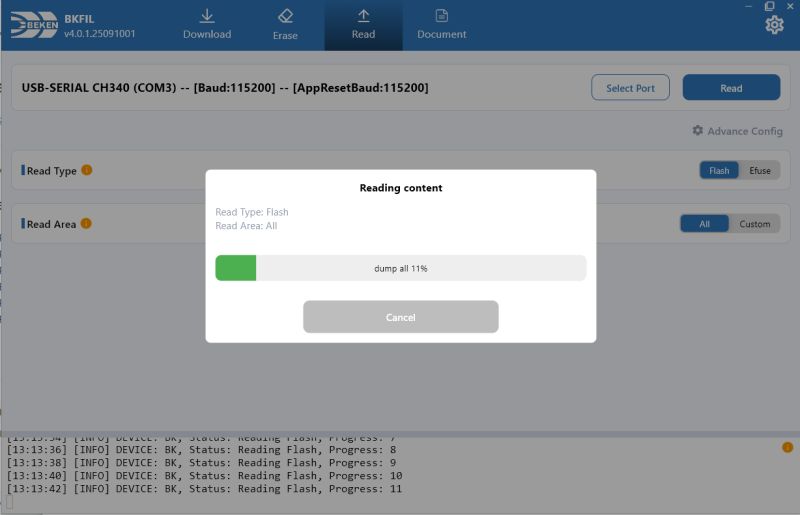The image size is (800, 515).
Task: Click the Download arrow icon
Action: tap(207, 16)
